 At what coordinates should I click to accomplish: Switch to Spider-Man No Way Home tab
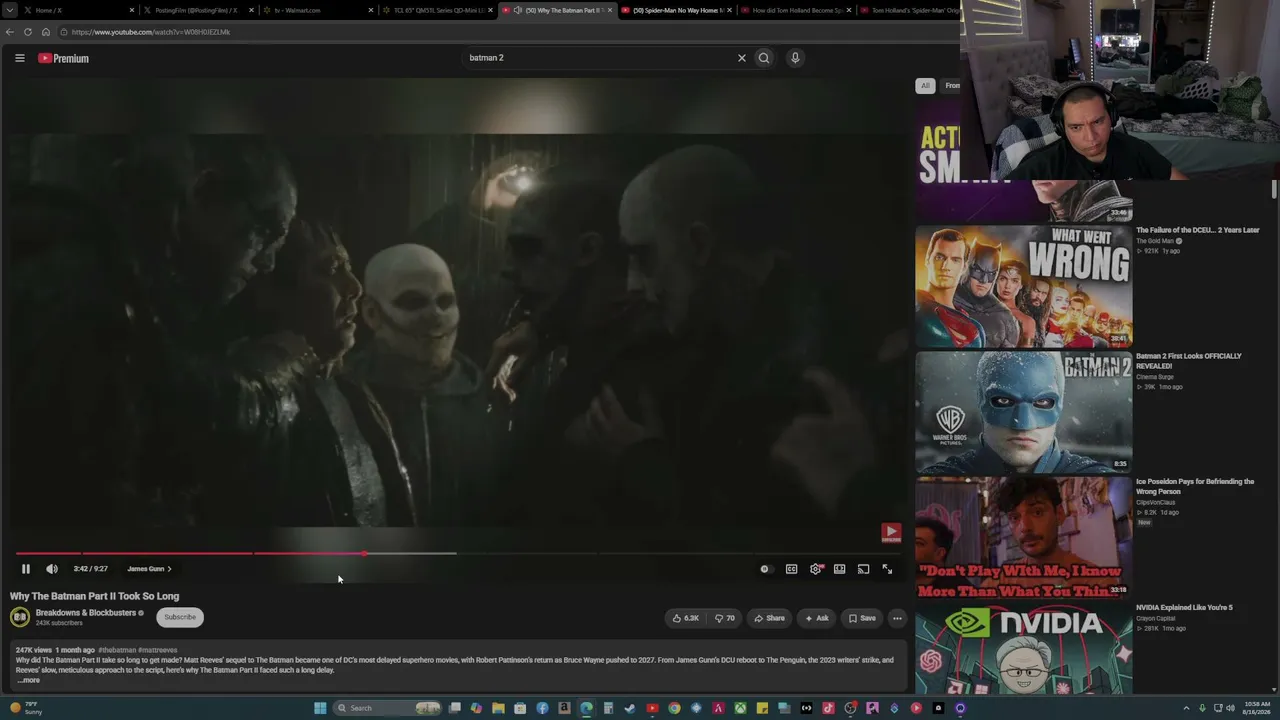click(678, 10)
